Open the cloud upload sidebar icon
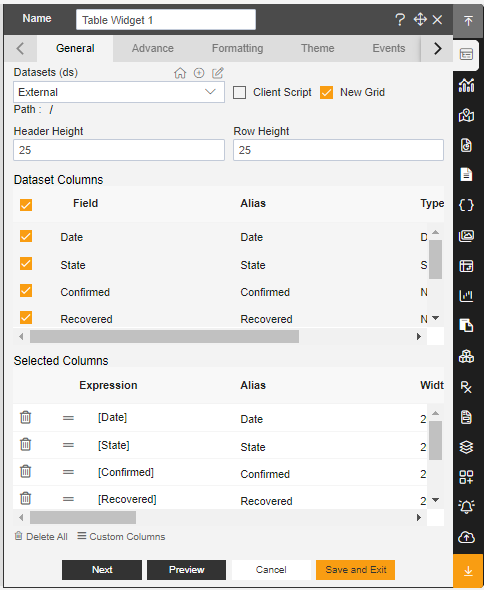484x590 pixels. pos(466,537)
